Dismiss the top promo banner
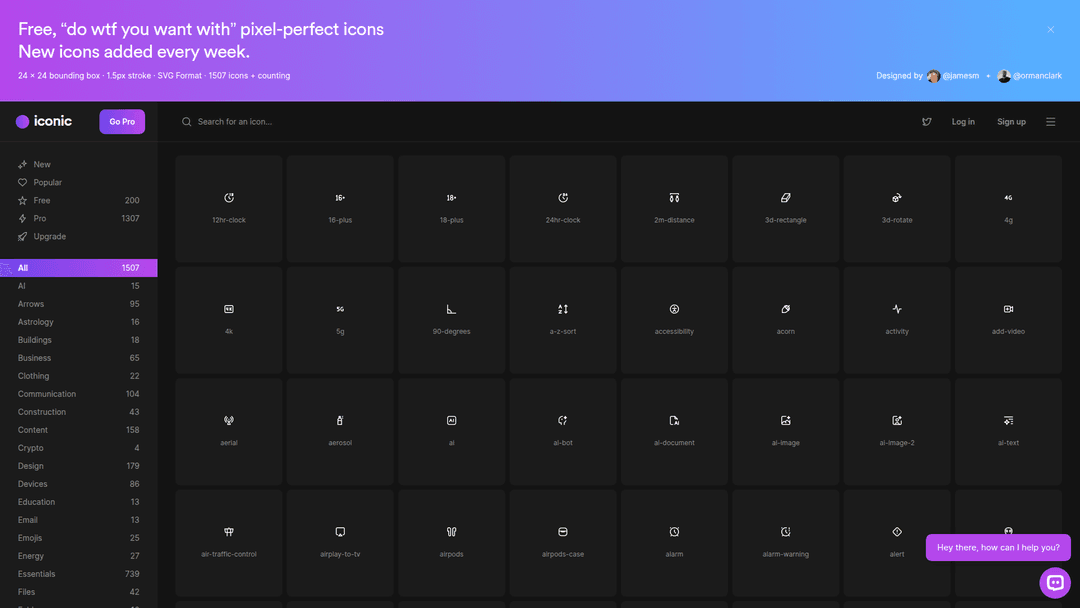The width and height of the screenshot is (1080, 608). coord(1051,30)
